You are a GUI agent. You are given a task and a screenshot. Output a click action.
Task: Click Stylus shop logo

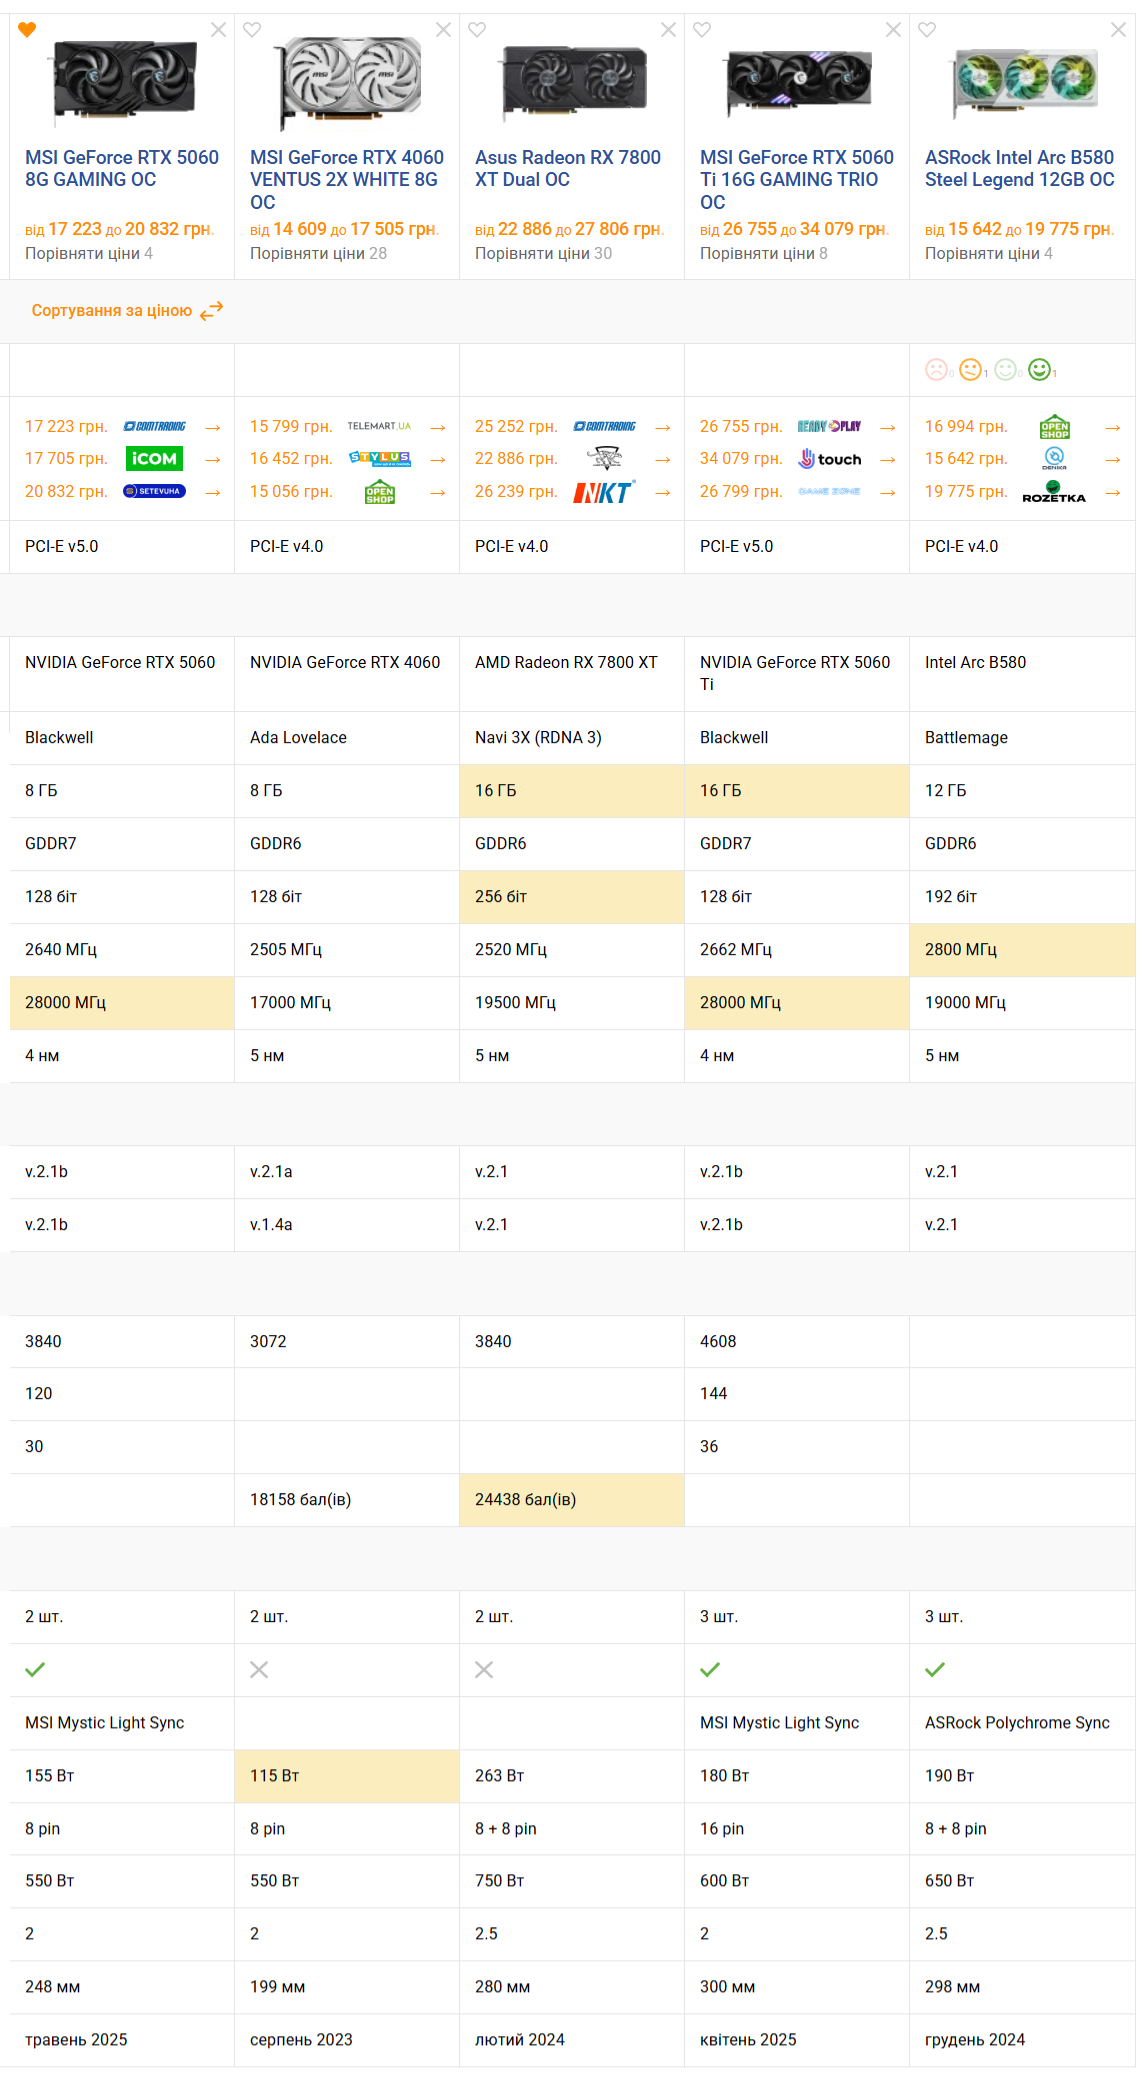(x=379, y=459)
